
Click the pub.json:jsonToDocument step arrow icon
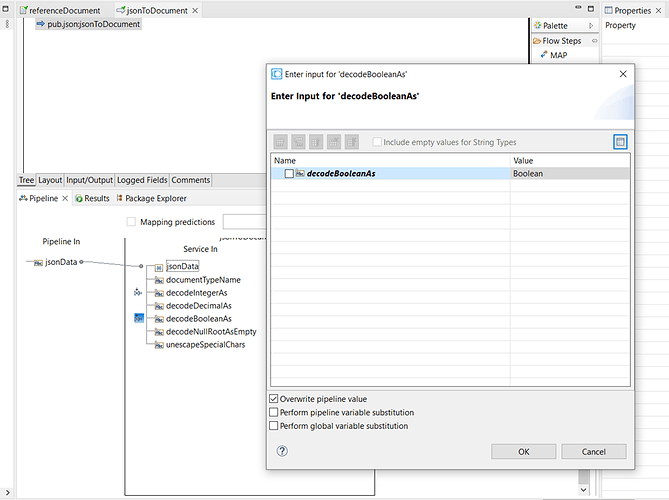tap(41, 24)
